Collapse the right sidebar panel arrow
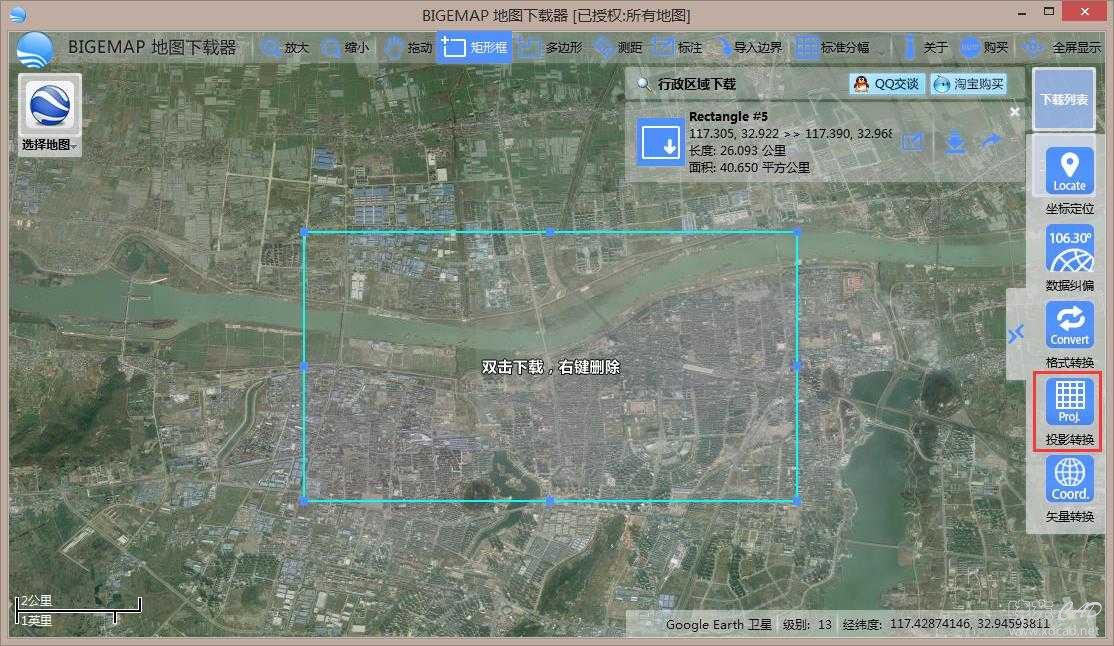Image resolution: width=1114 pixels, height=646 pixels. click(1016, 334)
